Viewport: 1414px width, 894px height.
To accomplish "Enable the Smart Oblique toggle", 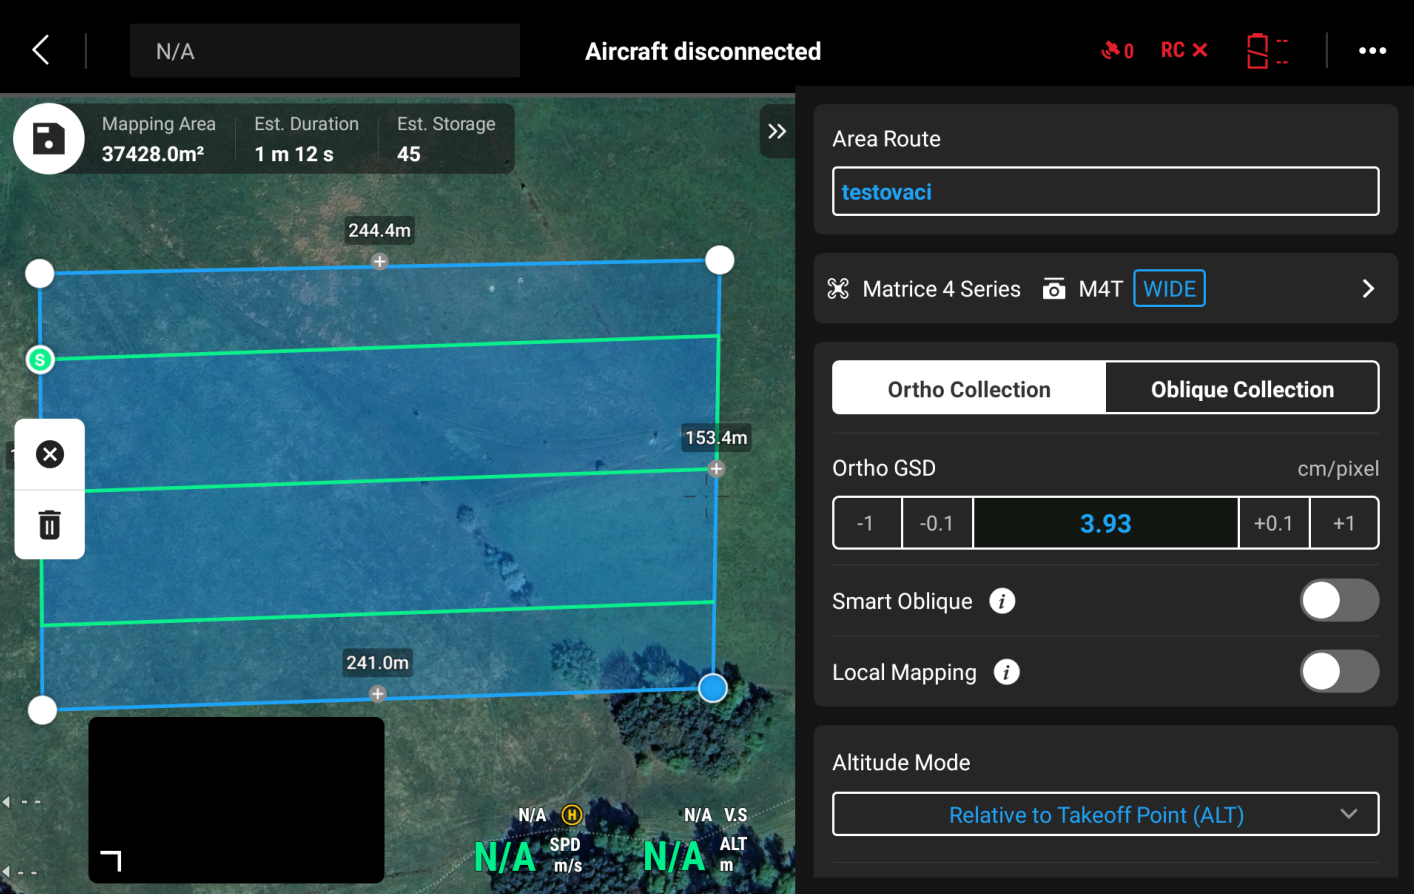I will [1338, 601].
